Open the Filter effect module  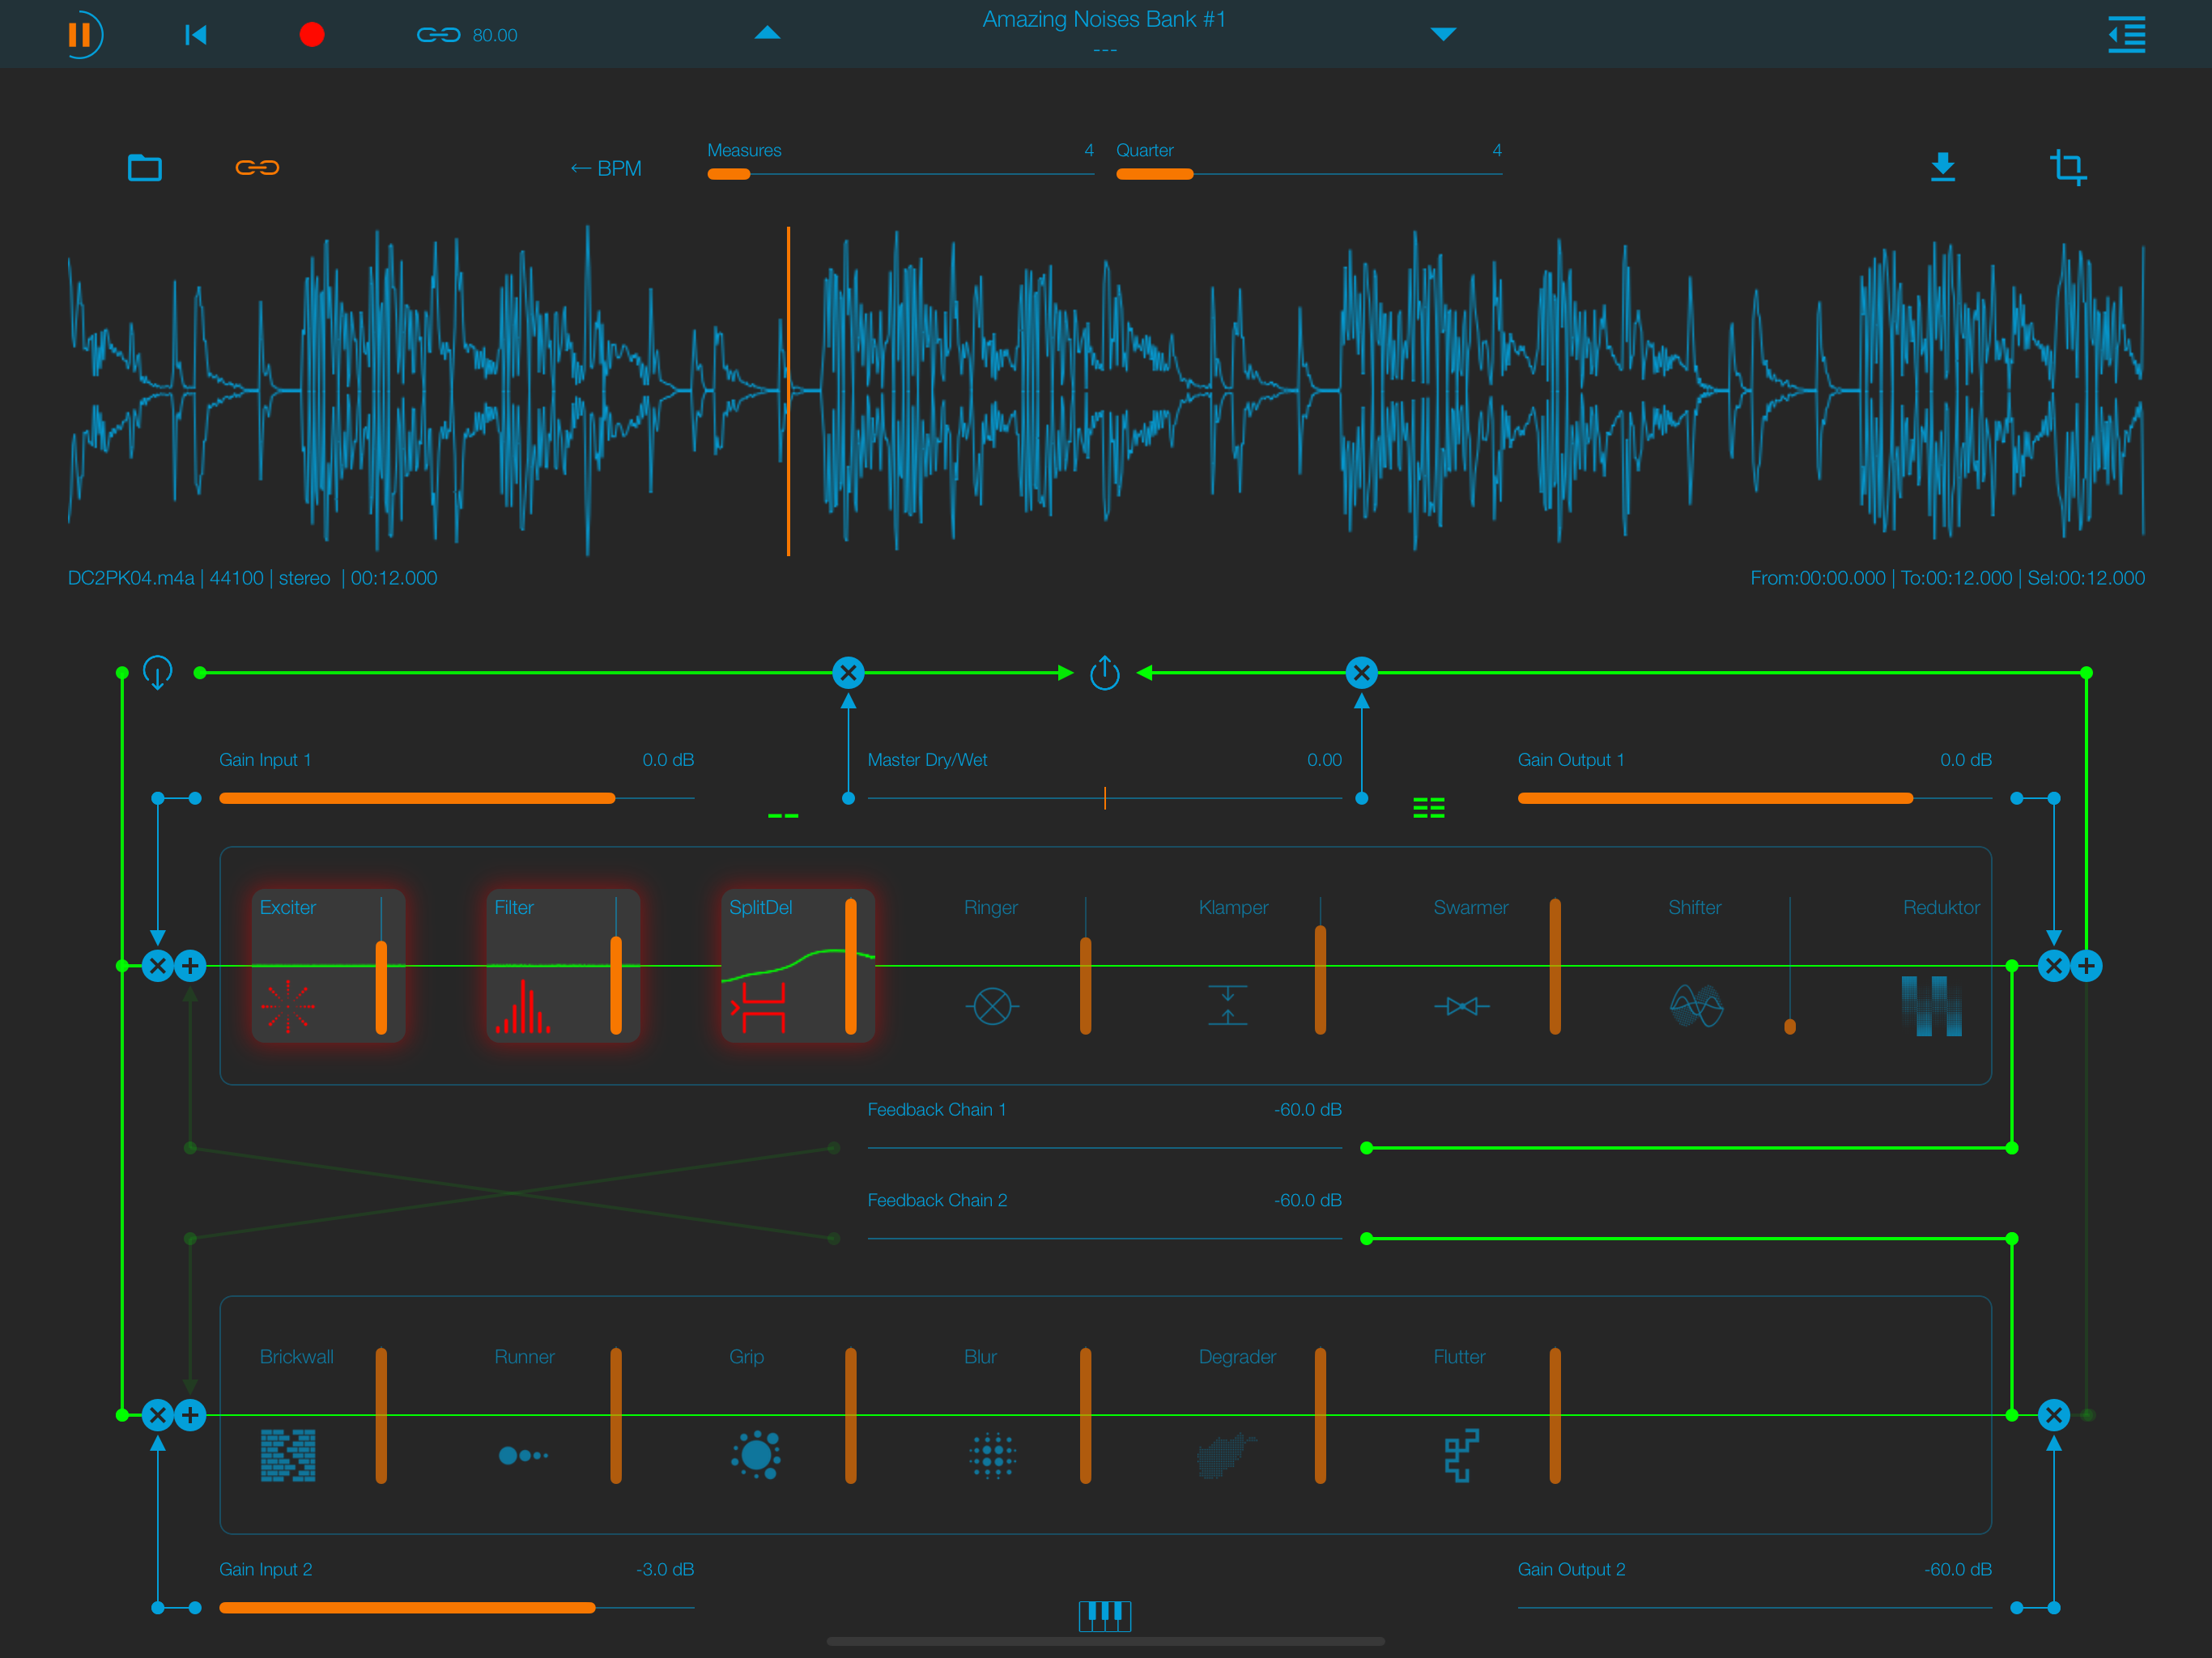click(563, 965)
